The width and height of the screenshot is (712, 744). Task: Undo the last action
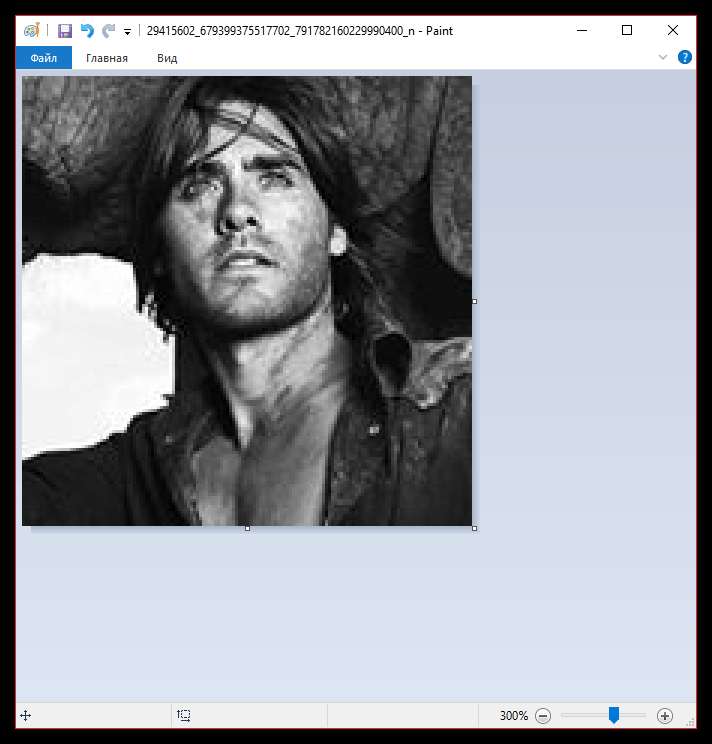87,31
